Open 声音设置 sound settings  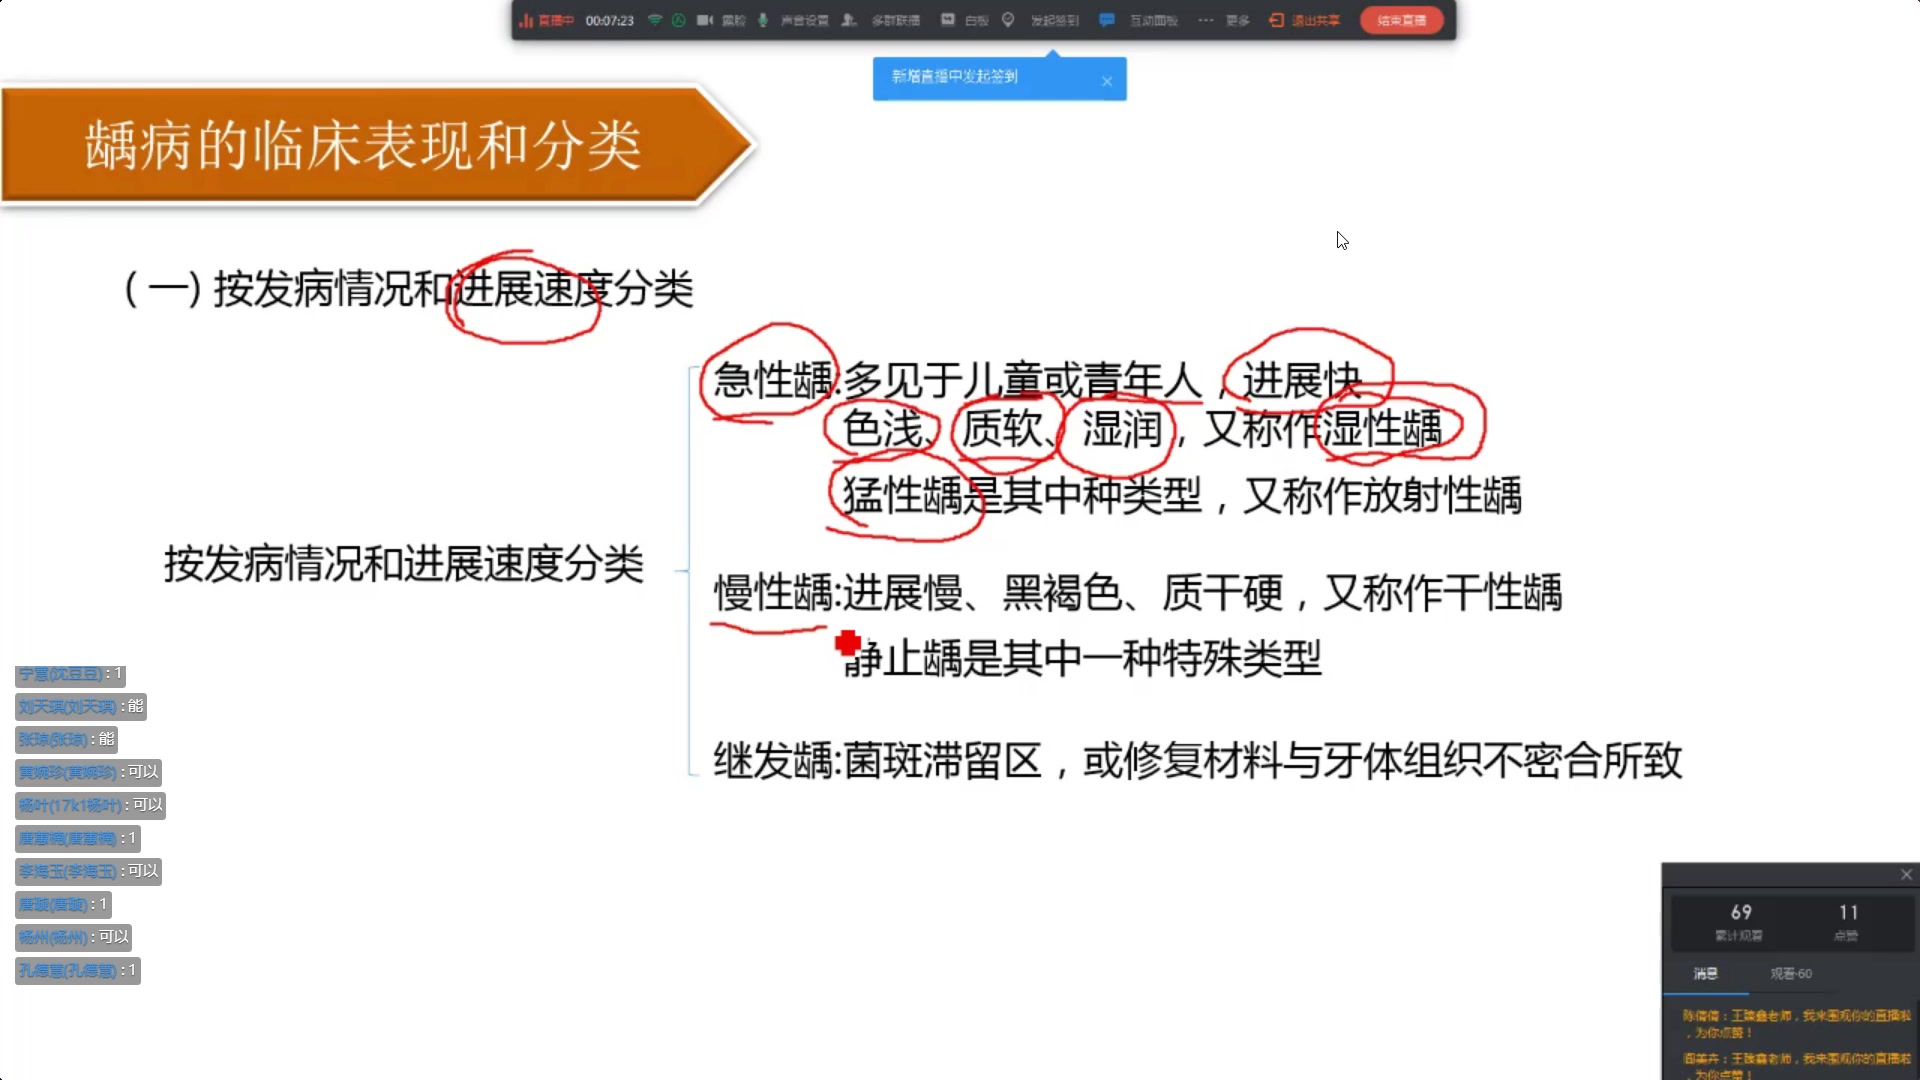coord(805,20)
